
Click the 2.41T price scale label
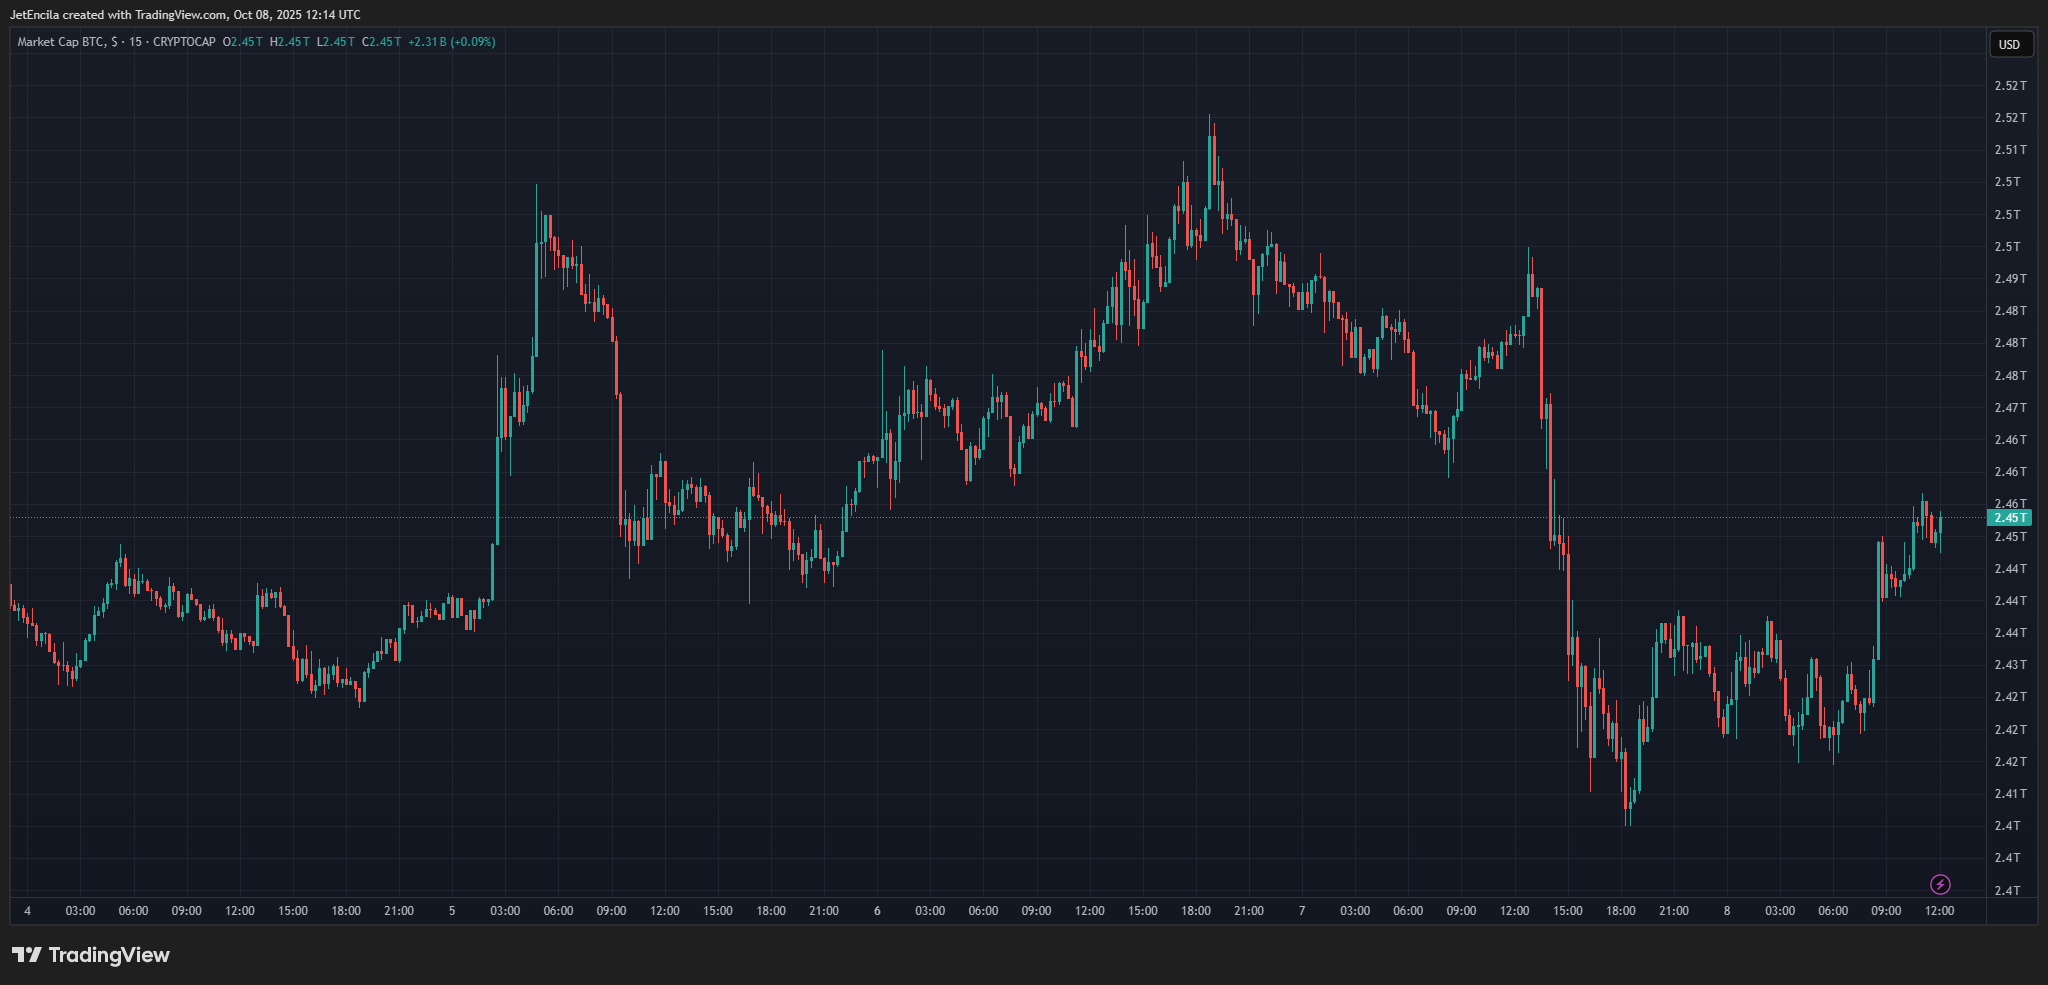(2010, 794)
